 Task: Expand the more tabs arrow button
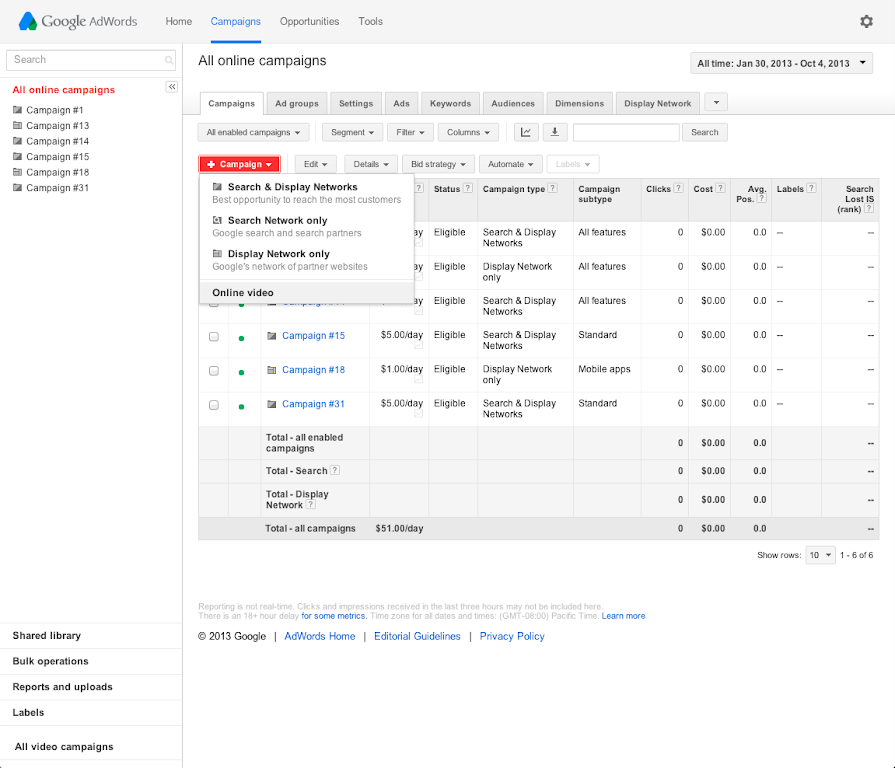tap(716, 103)
